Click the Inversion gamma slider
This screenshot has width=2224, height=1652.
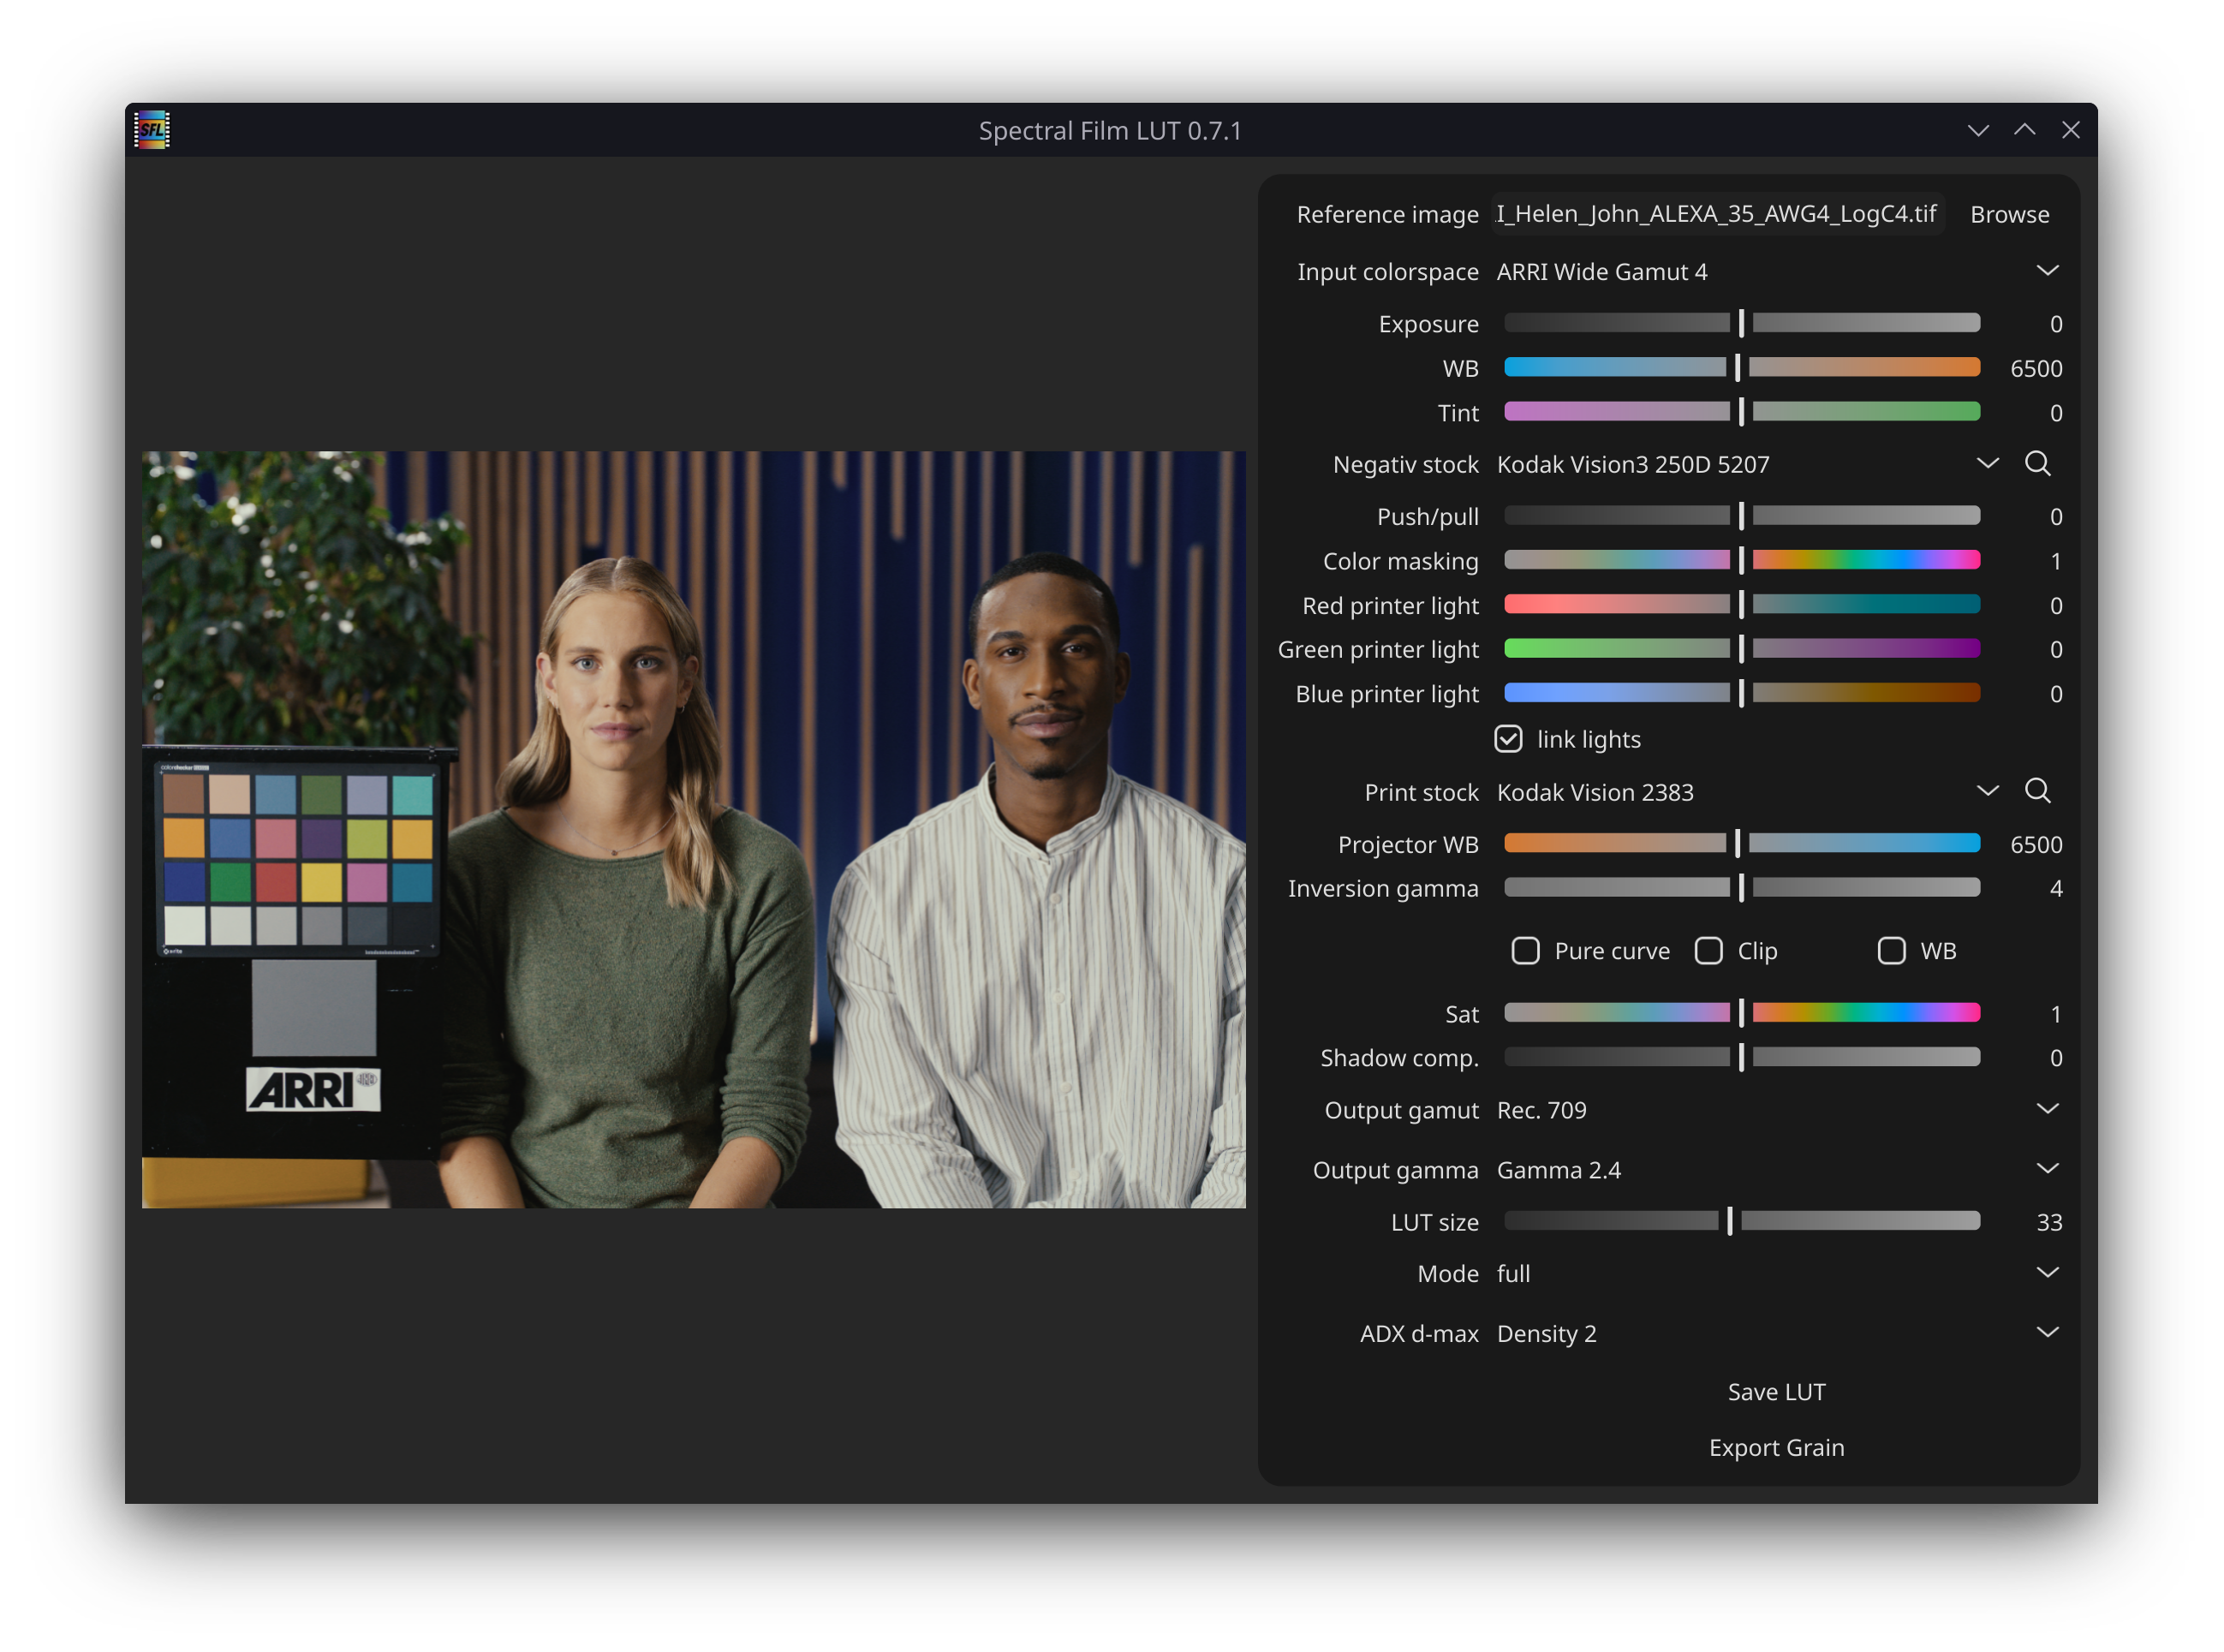point(1742,888)
